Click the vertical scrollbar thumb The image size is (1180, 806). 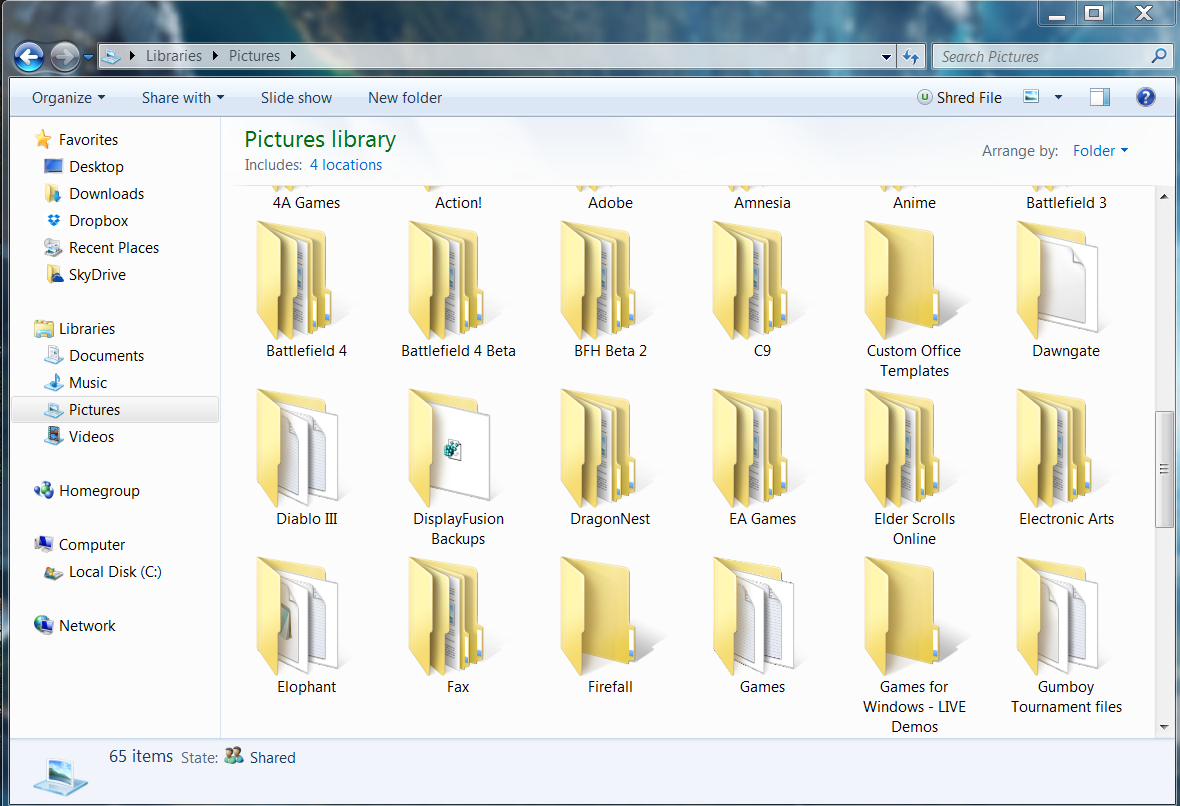1163,469
